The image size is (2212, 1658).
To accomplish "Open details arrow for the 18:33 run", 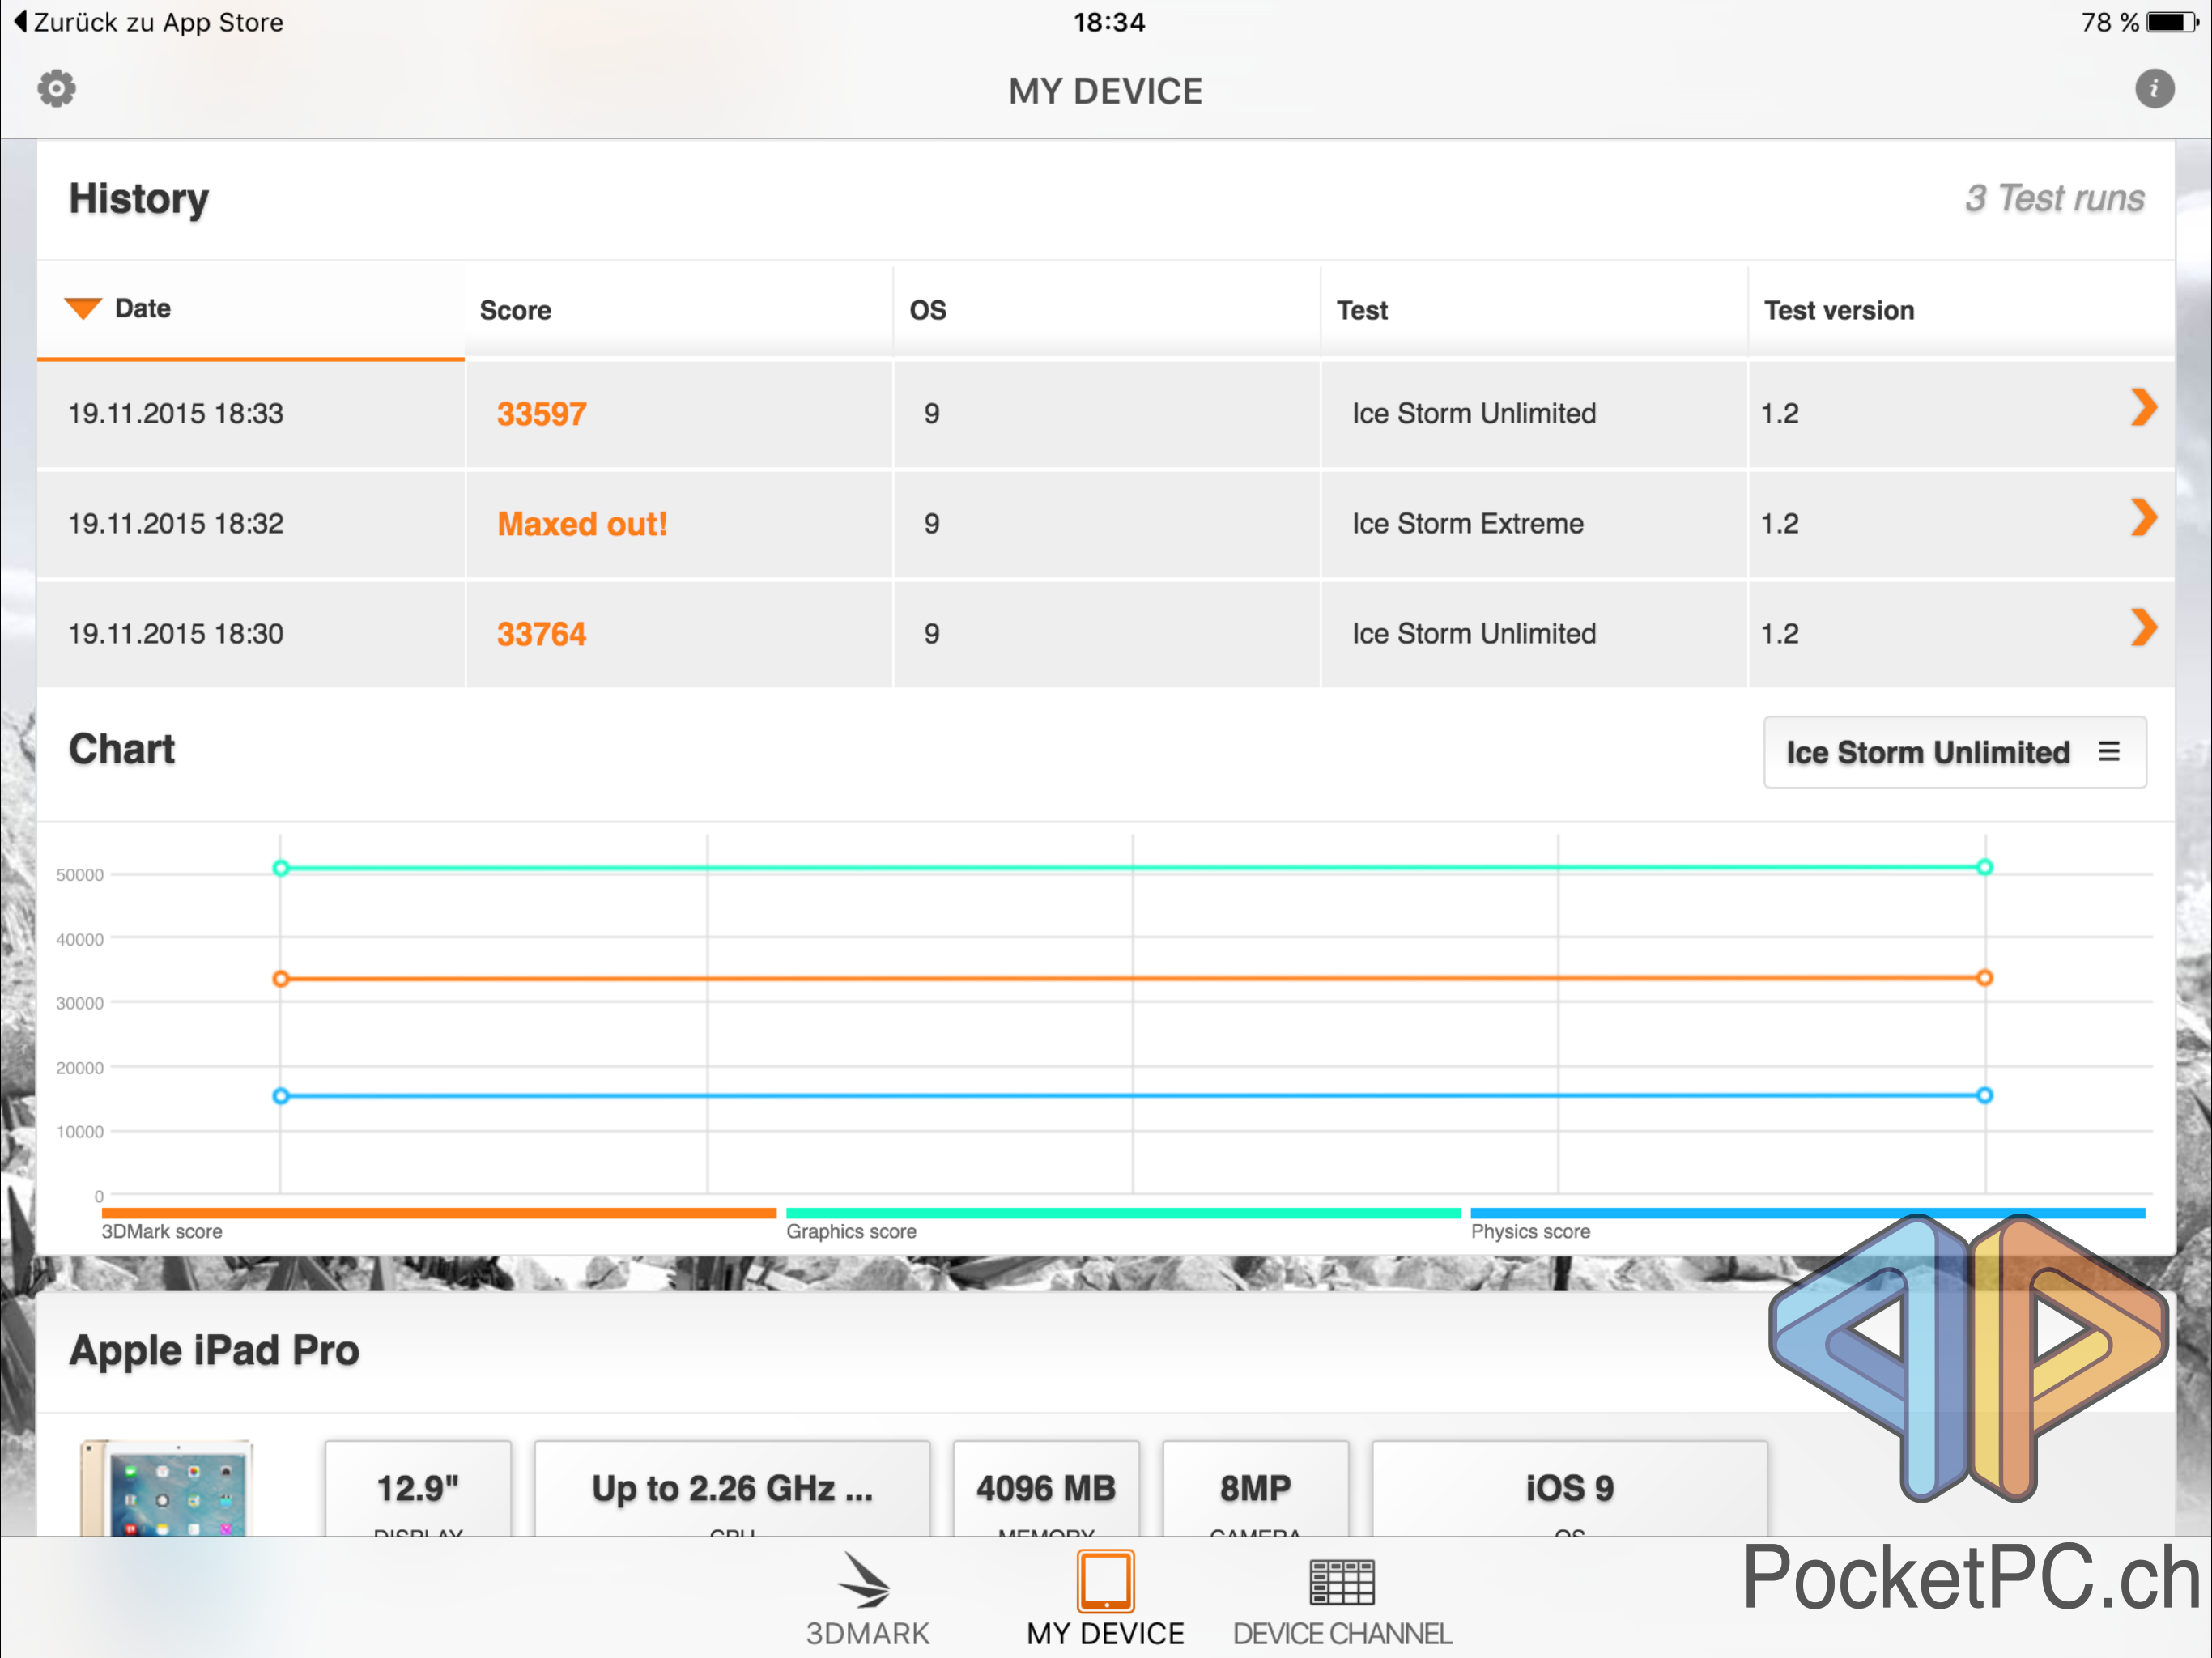I will pyautogui.click(x=2143, y=407).
